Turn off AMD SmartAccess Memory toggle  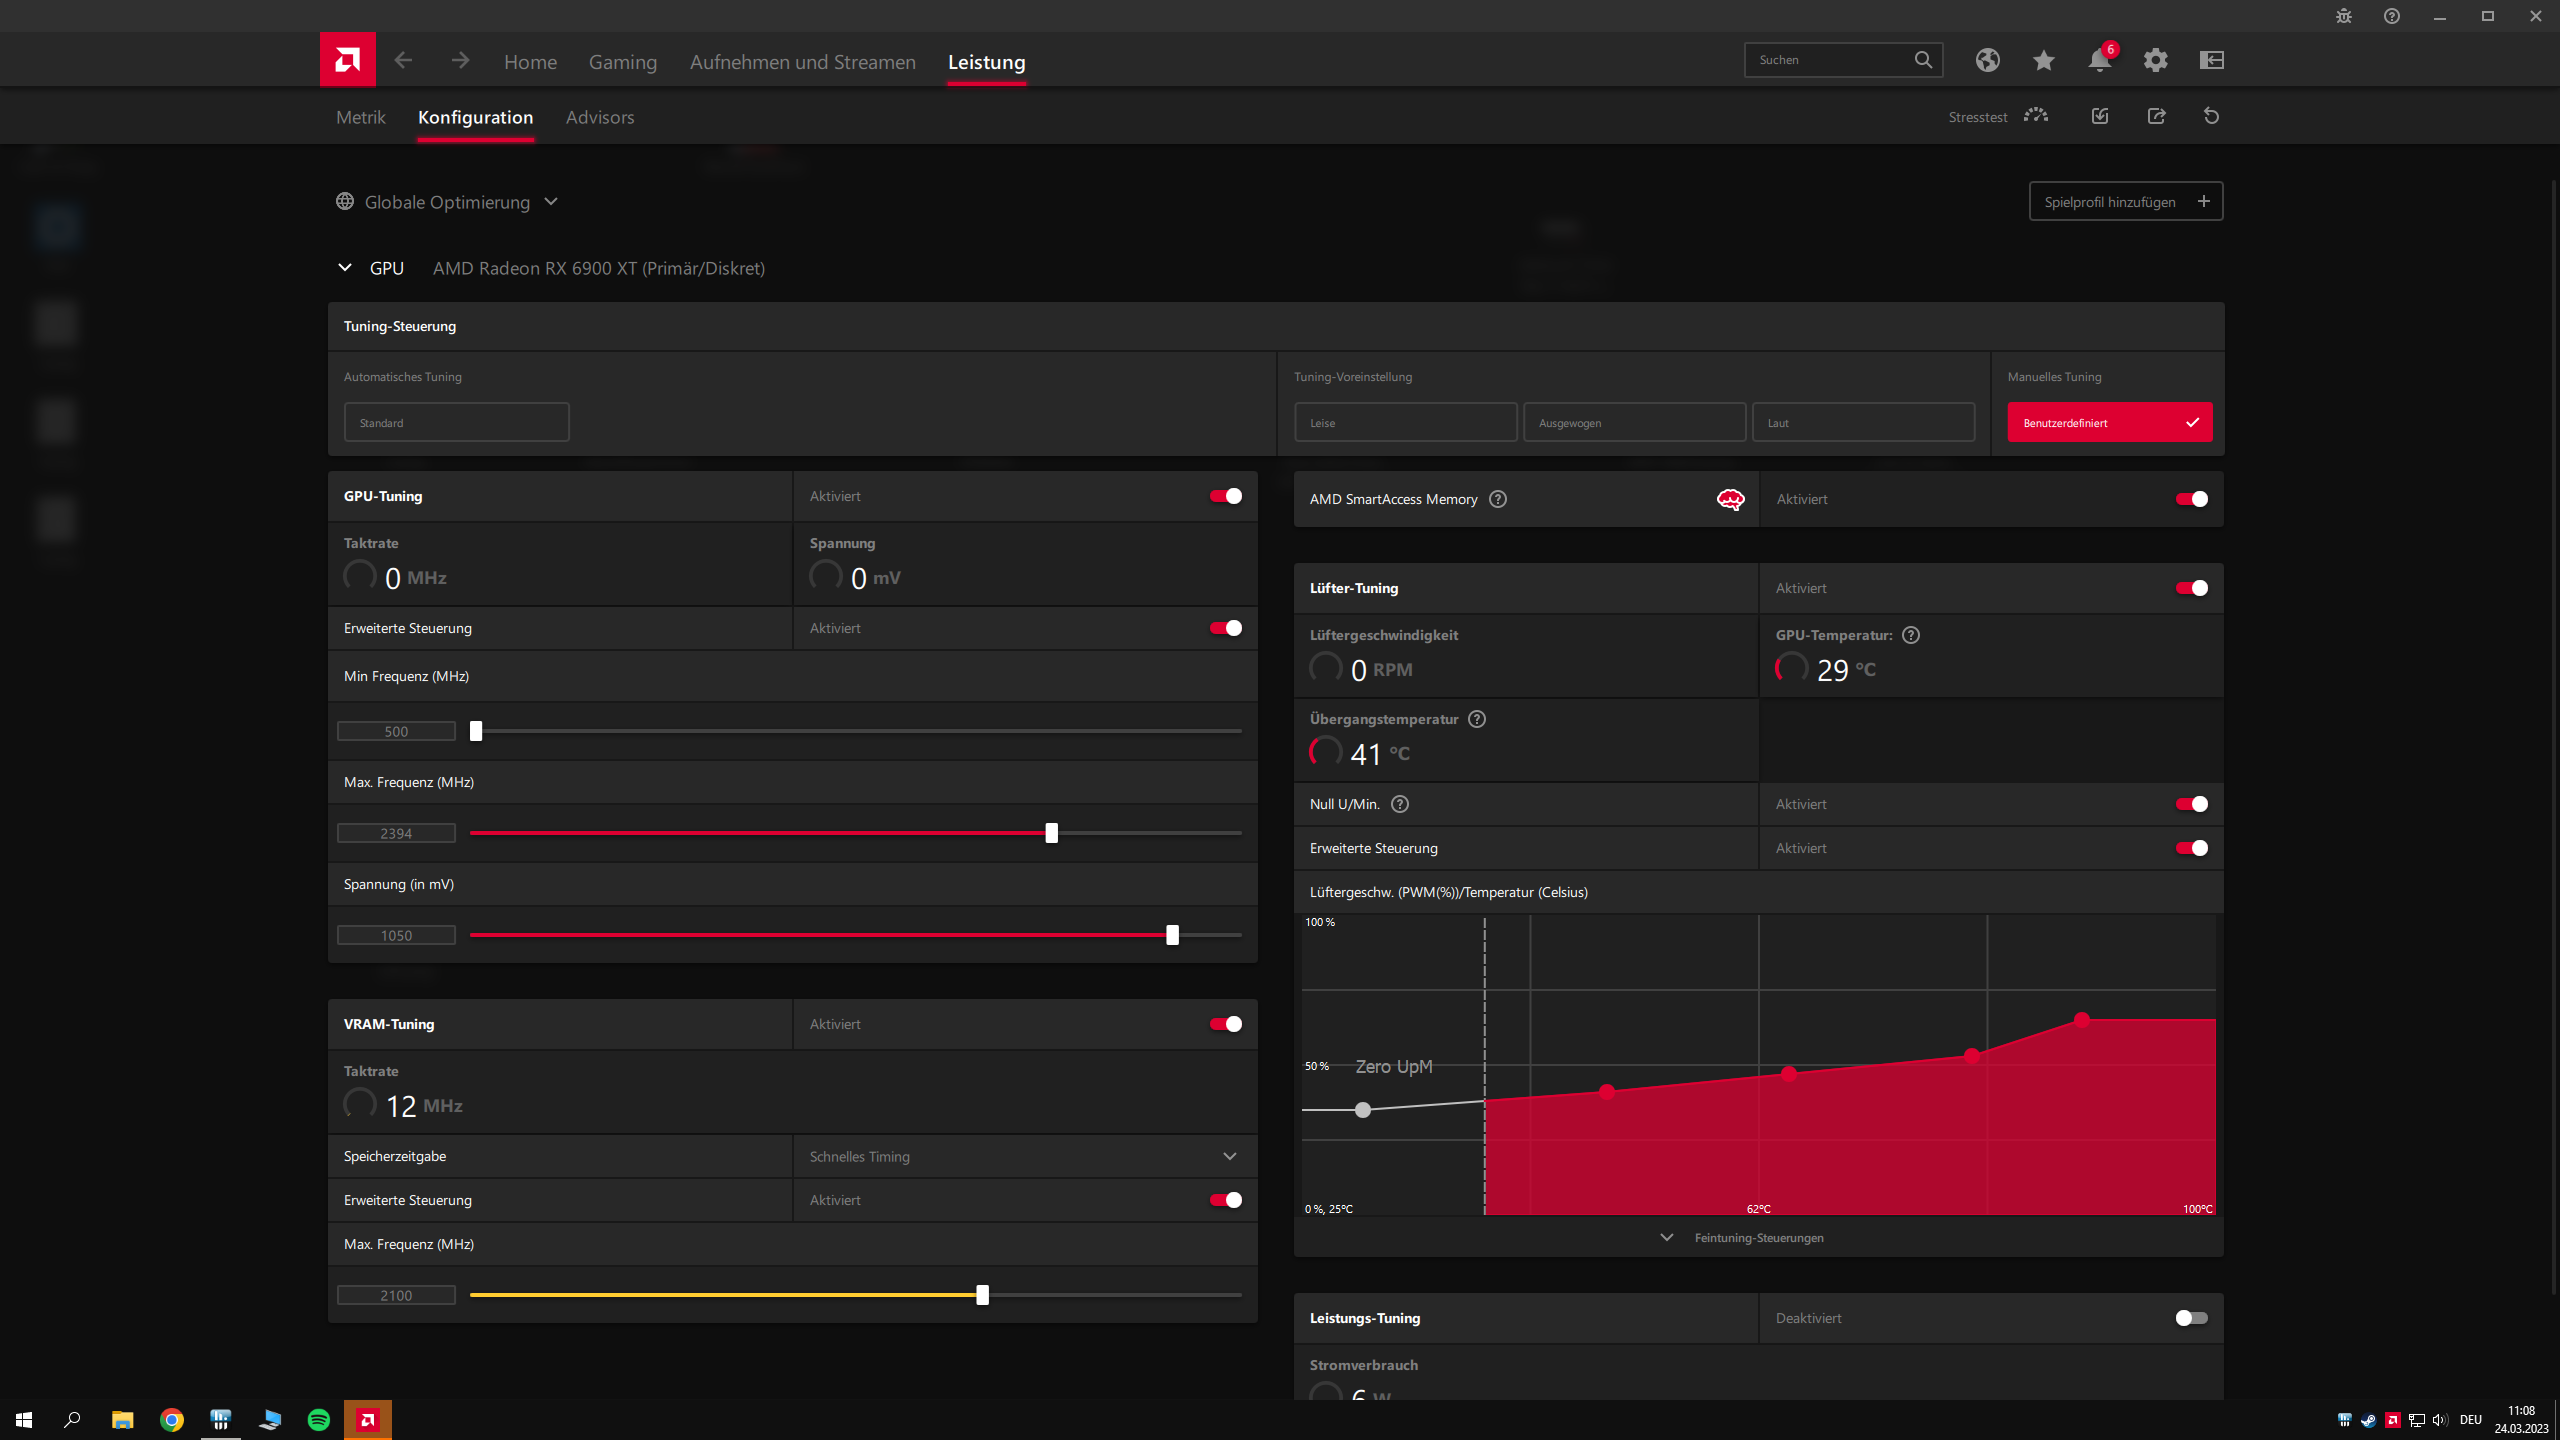point(2191,499)
